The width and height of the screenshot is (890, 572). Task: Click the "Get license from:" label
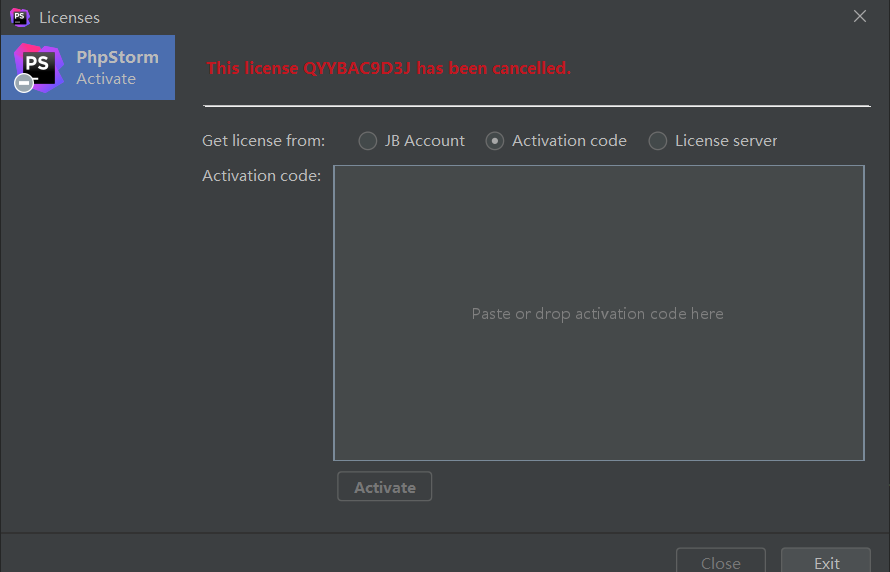coord(263,141)
